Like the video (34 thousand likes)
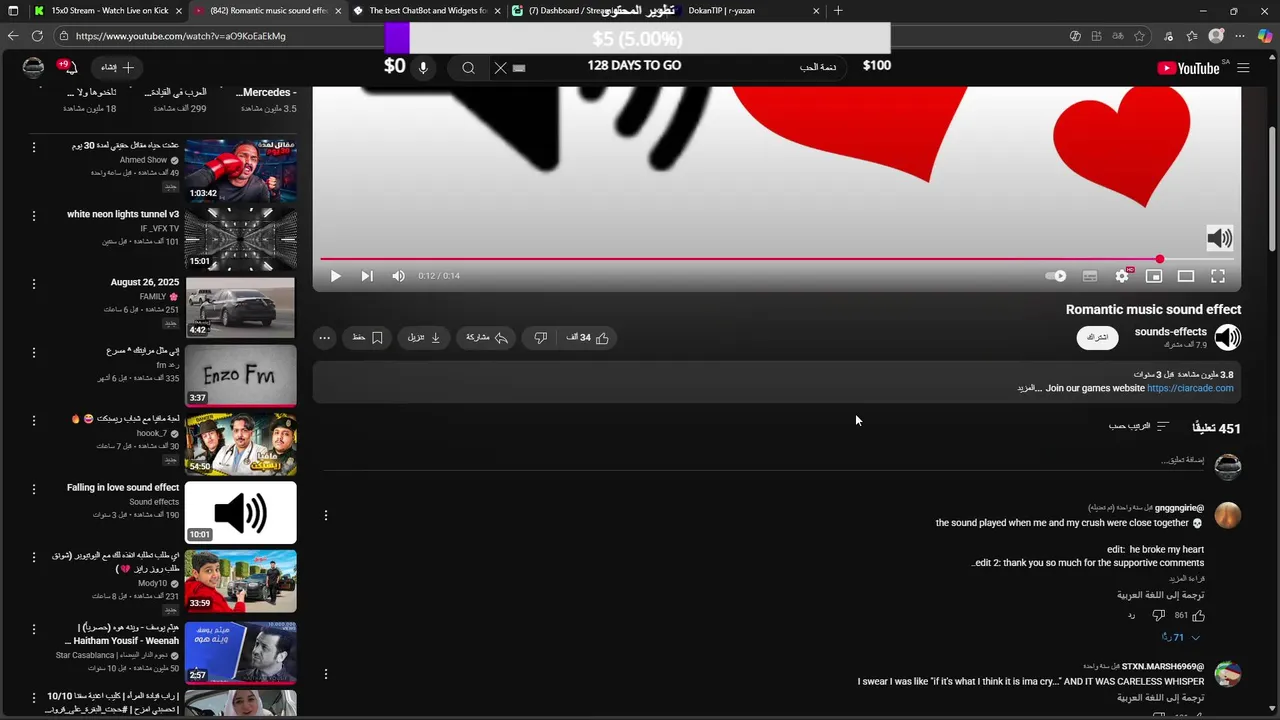The width and height of the screenshot is (1280, 720). tap(588, 338)
